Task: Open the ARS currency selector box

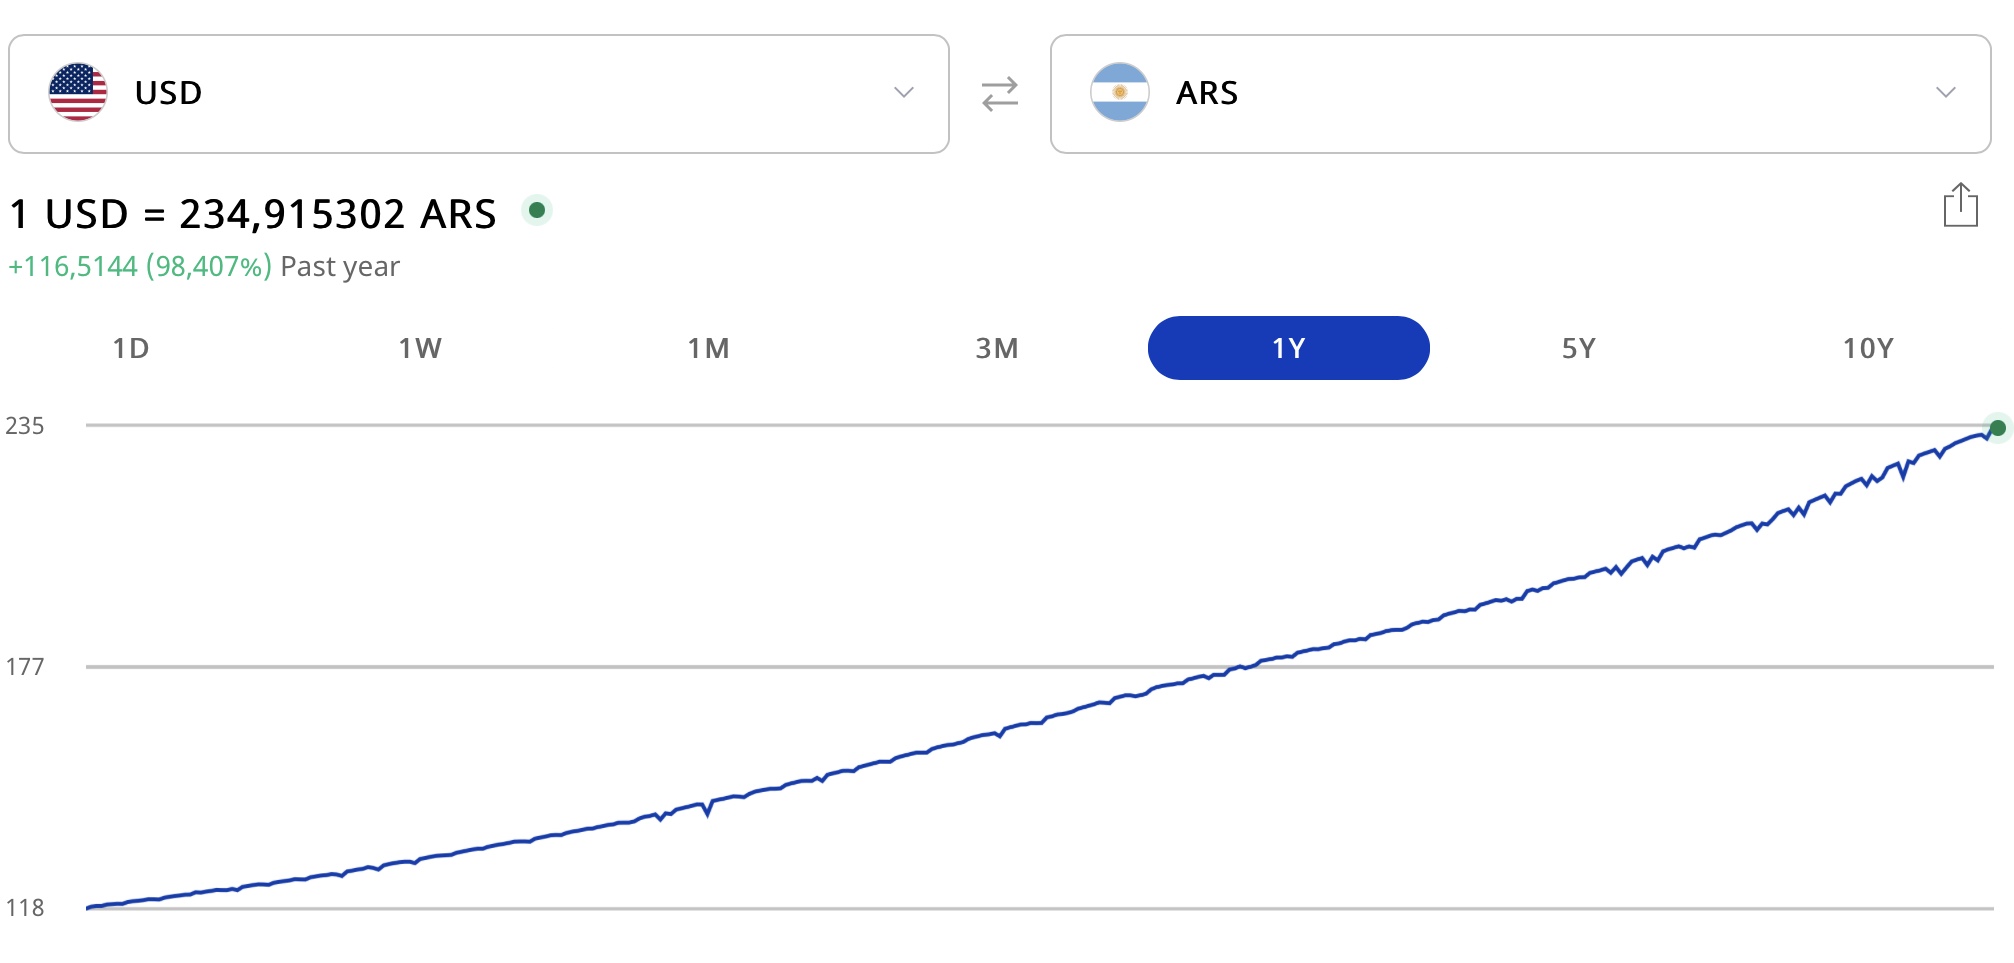Action: (x=1520, y=94)
